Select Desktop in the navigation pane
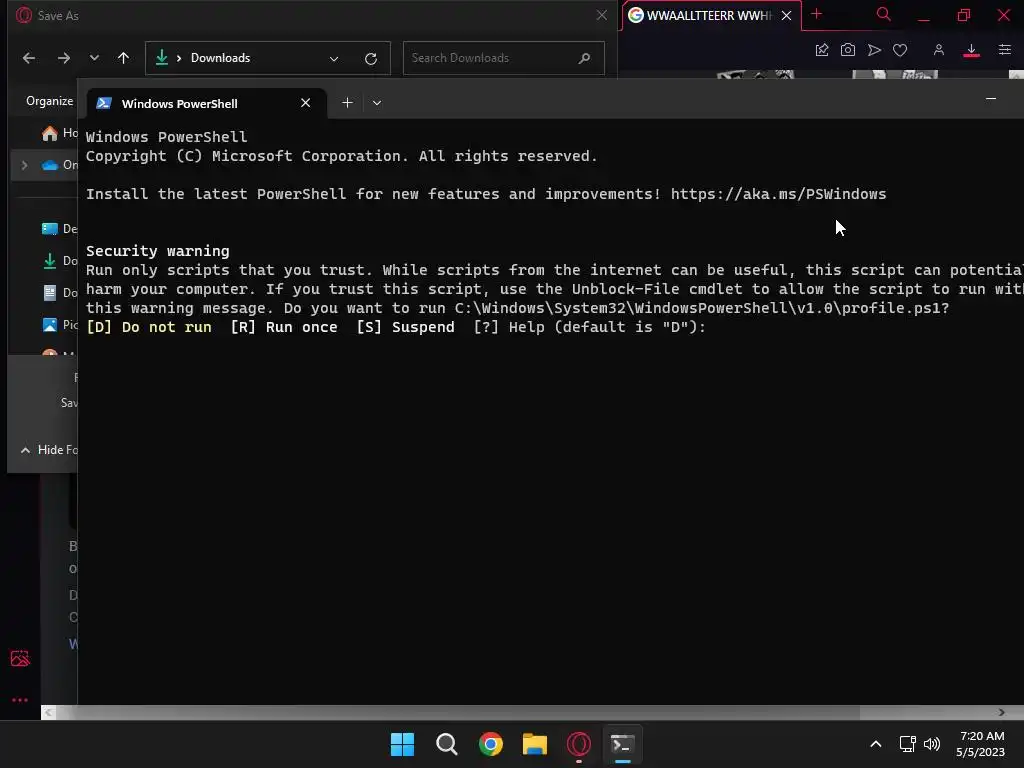Image resolution: width=1024 pixels, height=768 pixels. coord(59,229)
